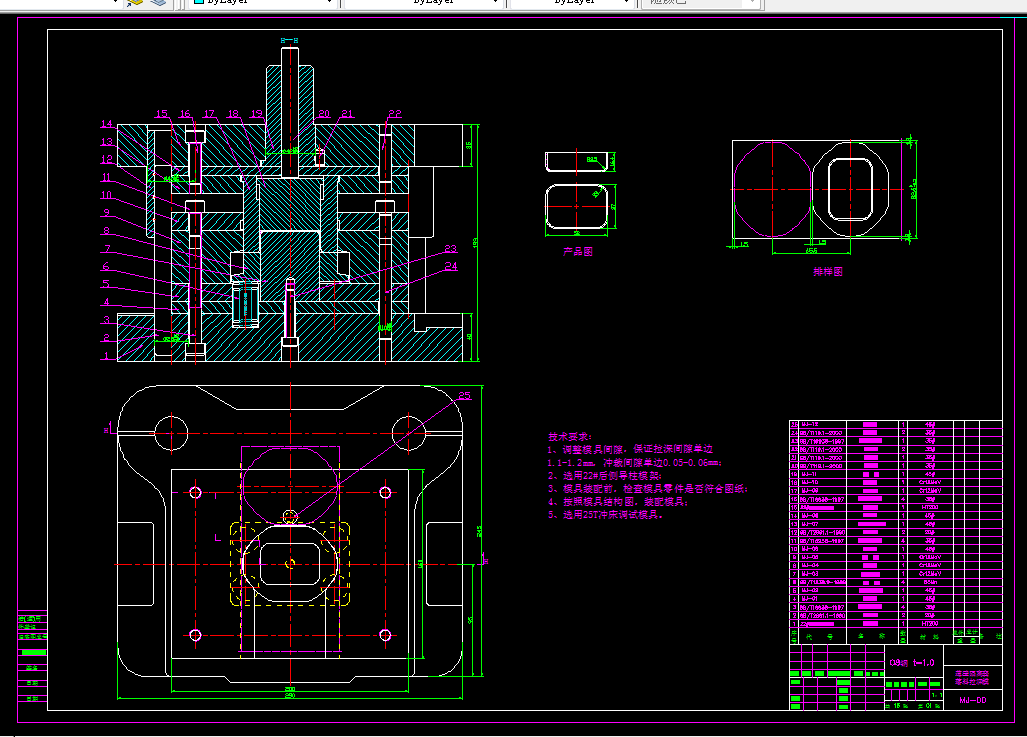This screenshot has height=737, width=1027.
Task: Select part balloon number 23
Action: tap(451, 248)
